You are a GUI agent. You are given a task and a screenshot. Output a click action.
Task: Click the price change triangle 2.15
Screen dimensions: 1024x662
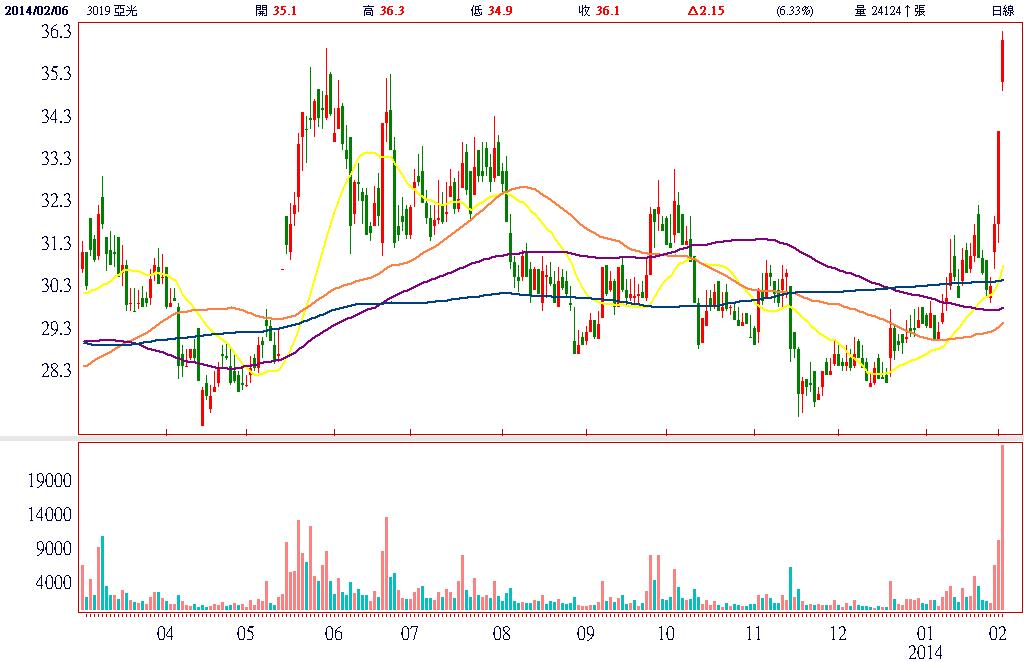pos(705,10)
